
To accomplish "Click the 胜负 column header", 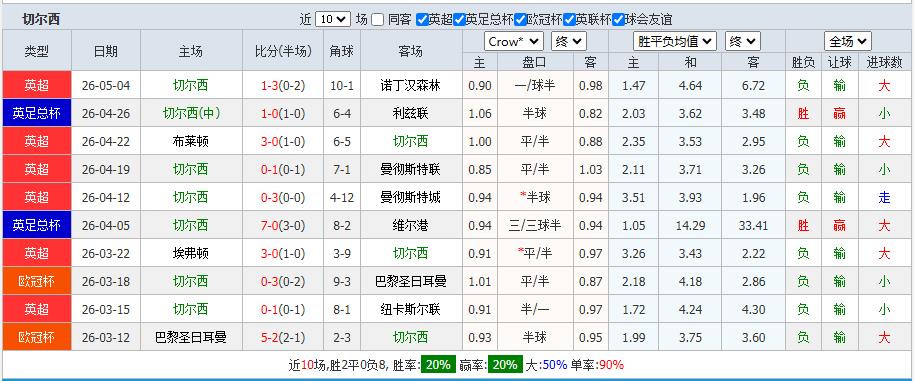I will click(x=803, y=62).
